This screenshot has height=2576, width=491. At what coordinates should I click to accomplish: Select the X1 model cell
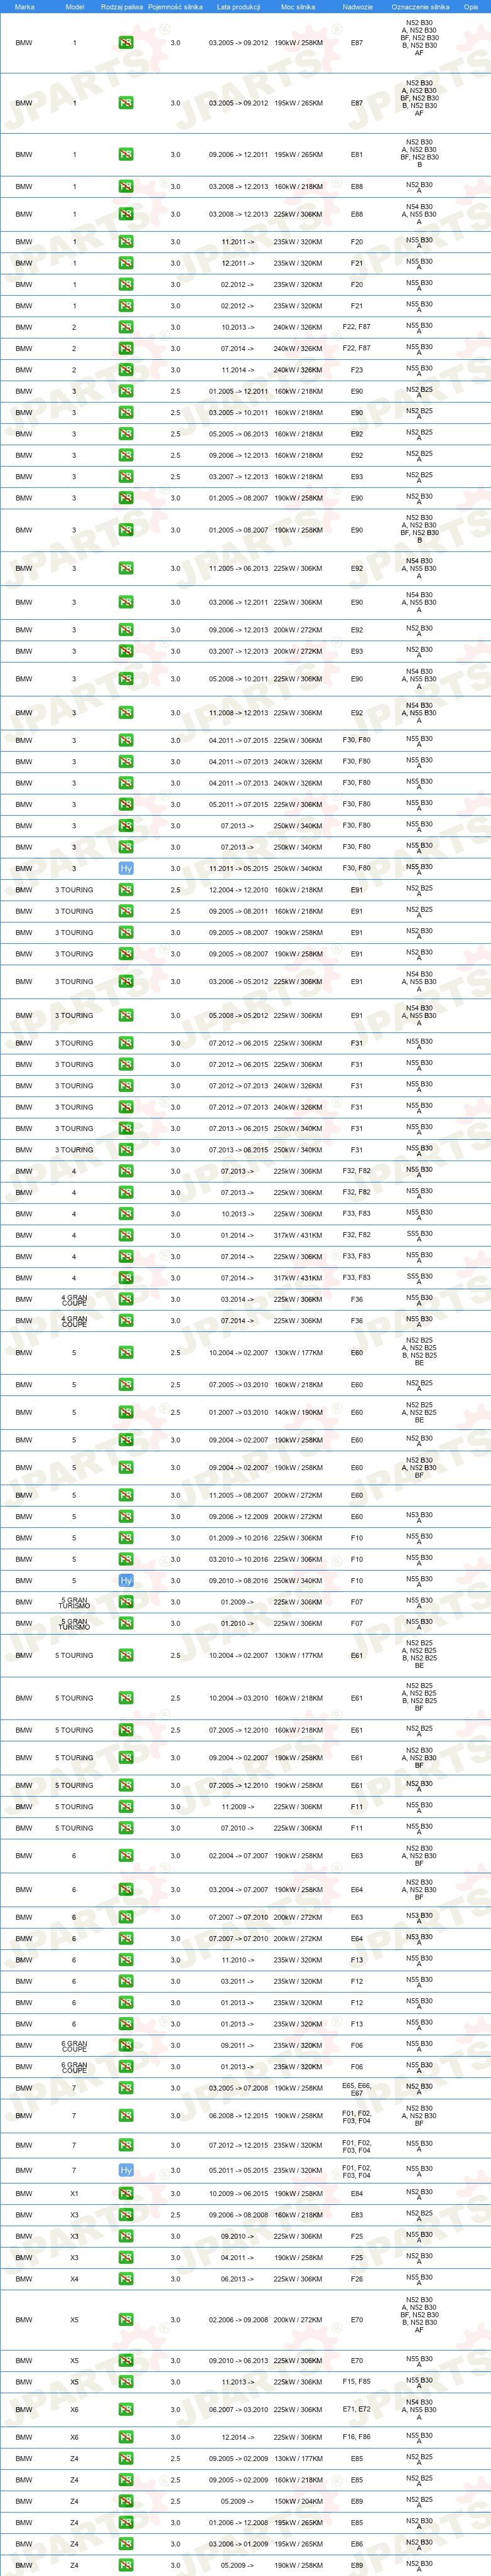74,2194
